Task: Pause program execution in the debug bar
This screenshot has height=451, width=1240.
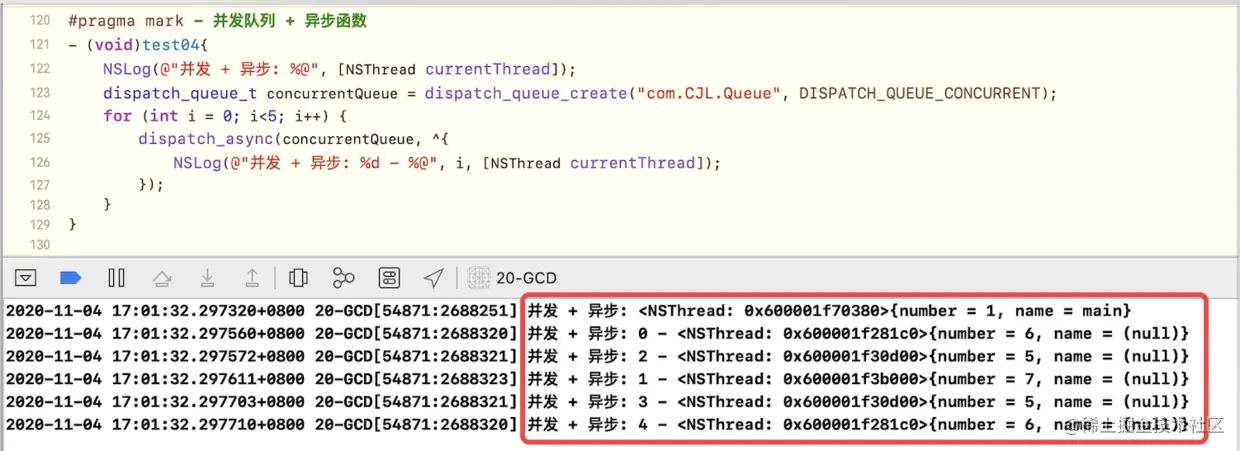Action: (116, 278)
